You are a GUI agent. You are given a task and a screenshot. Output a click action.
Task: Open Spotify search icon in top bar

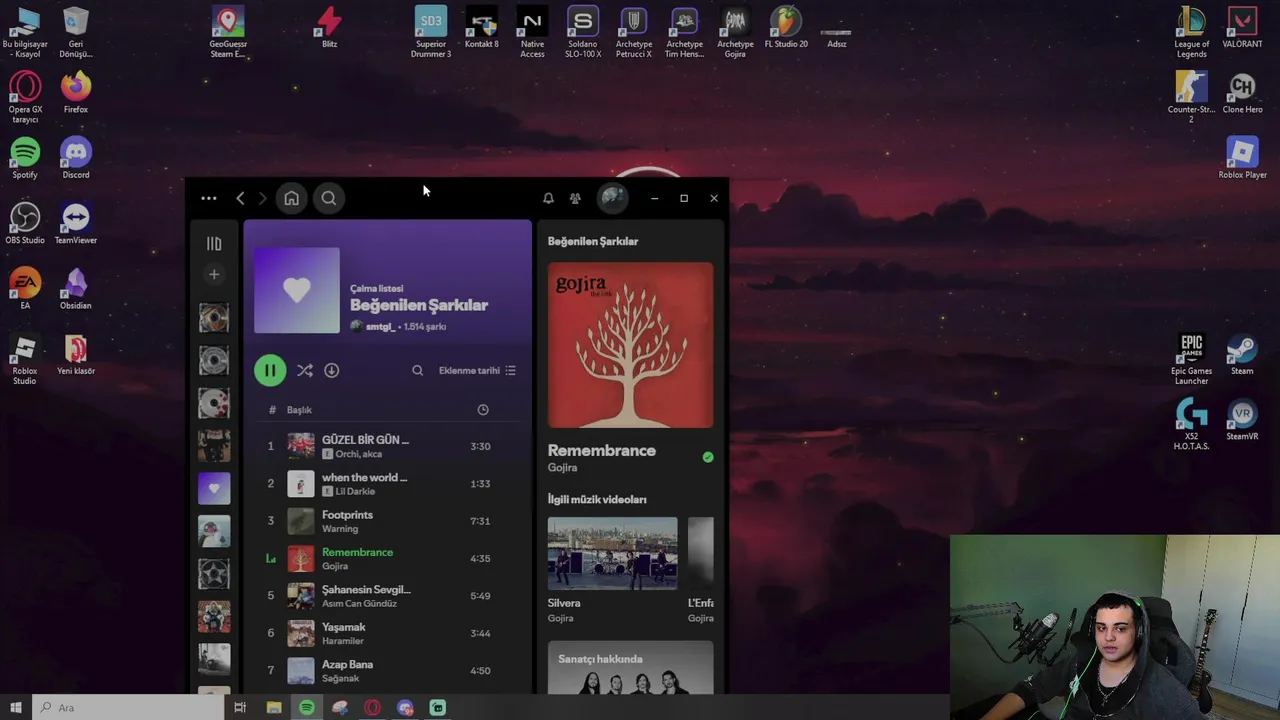point(329,198)
